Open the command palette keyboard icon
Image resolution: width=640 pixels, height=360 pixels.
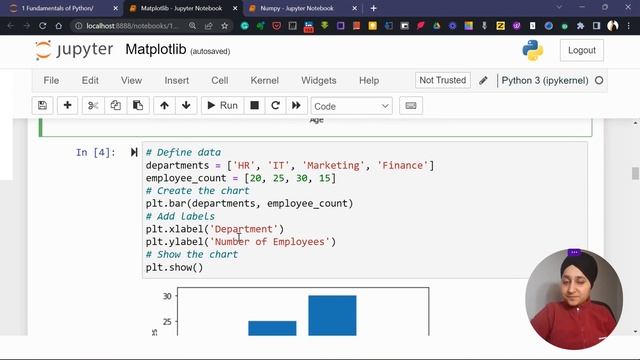tap(411, 106)
